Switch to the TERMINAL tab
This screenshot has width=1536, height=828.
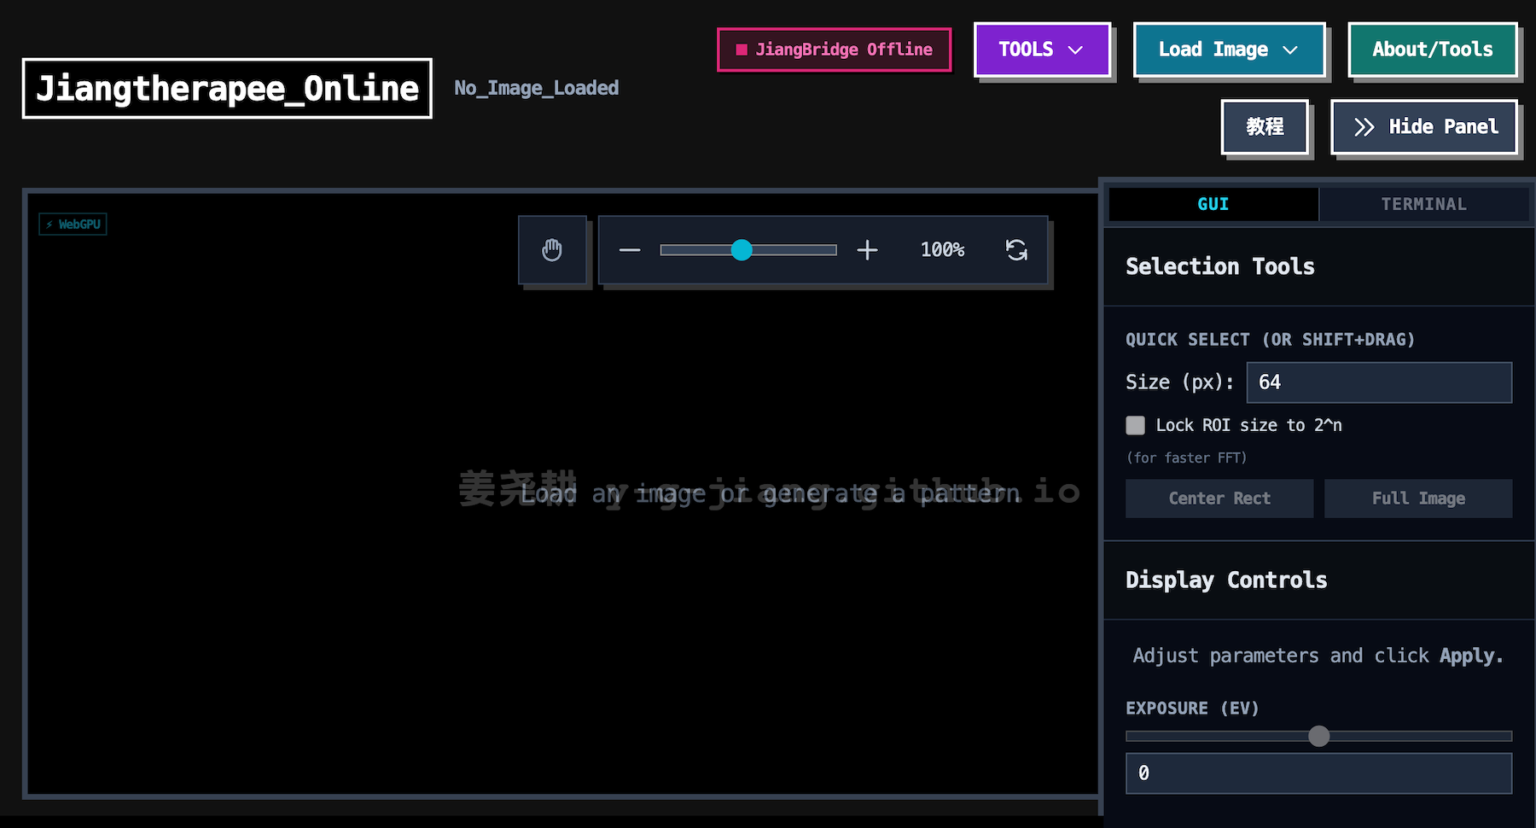pyautogui.click(x=1423, y=204)
